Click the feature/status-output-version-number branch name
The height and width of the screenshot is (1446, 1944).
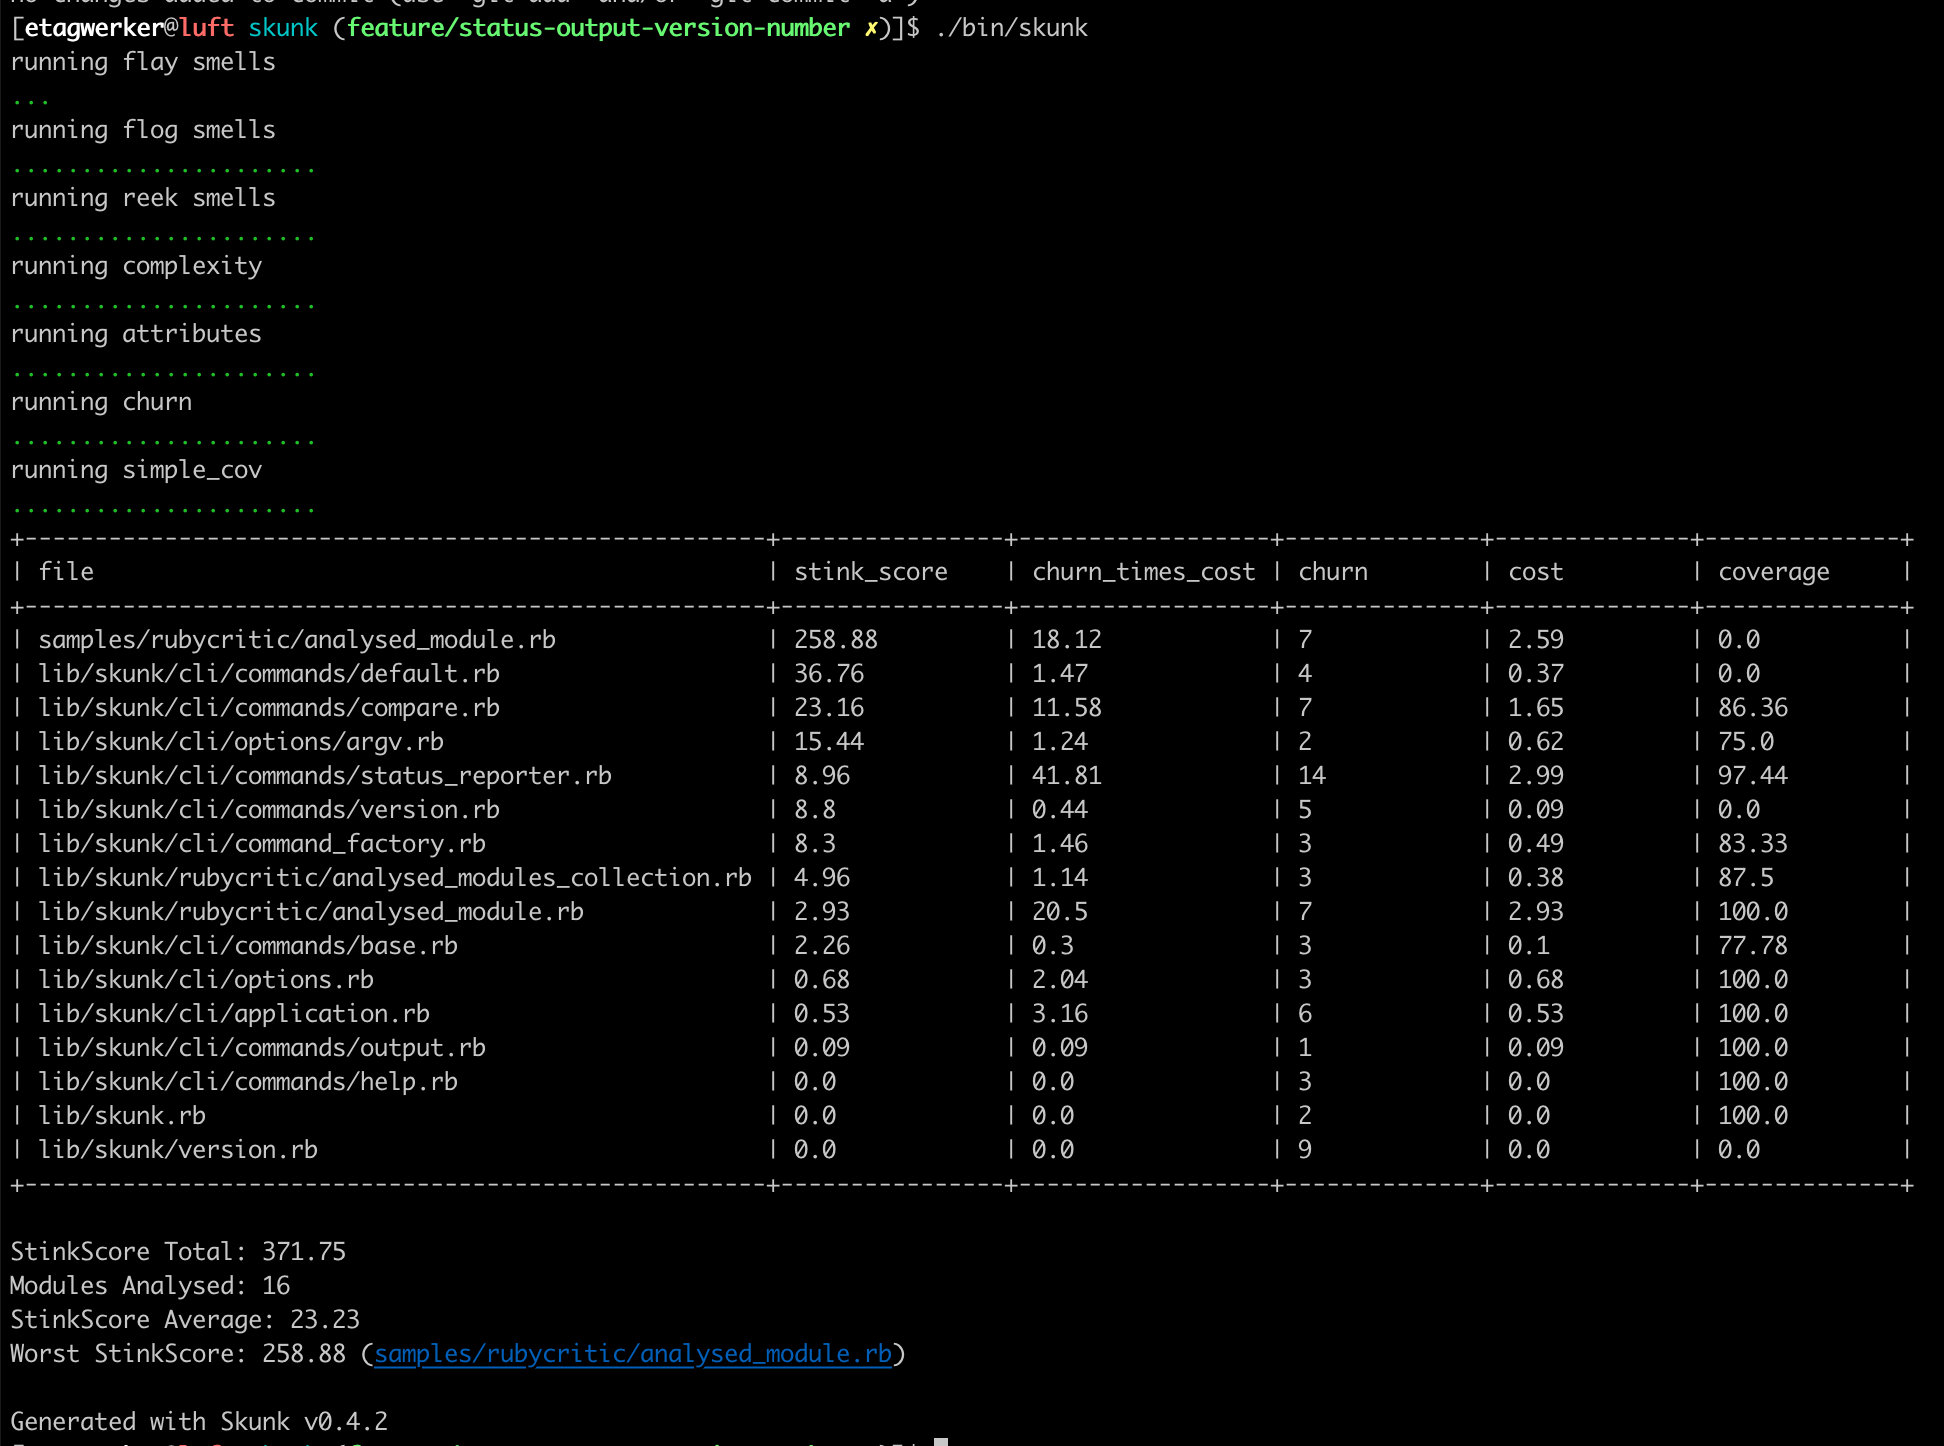(598, 28)
